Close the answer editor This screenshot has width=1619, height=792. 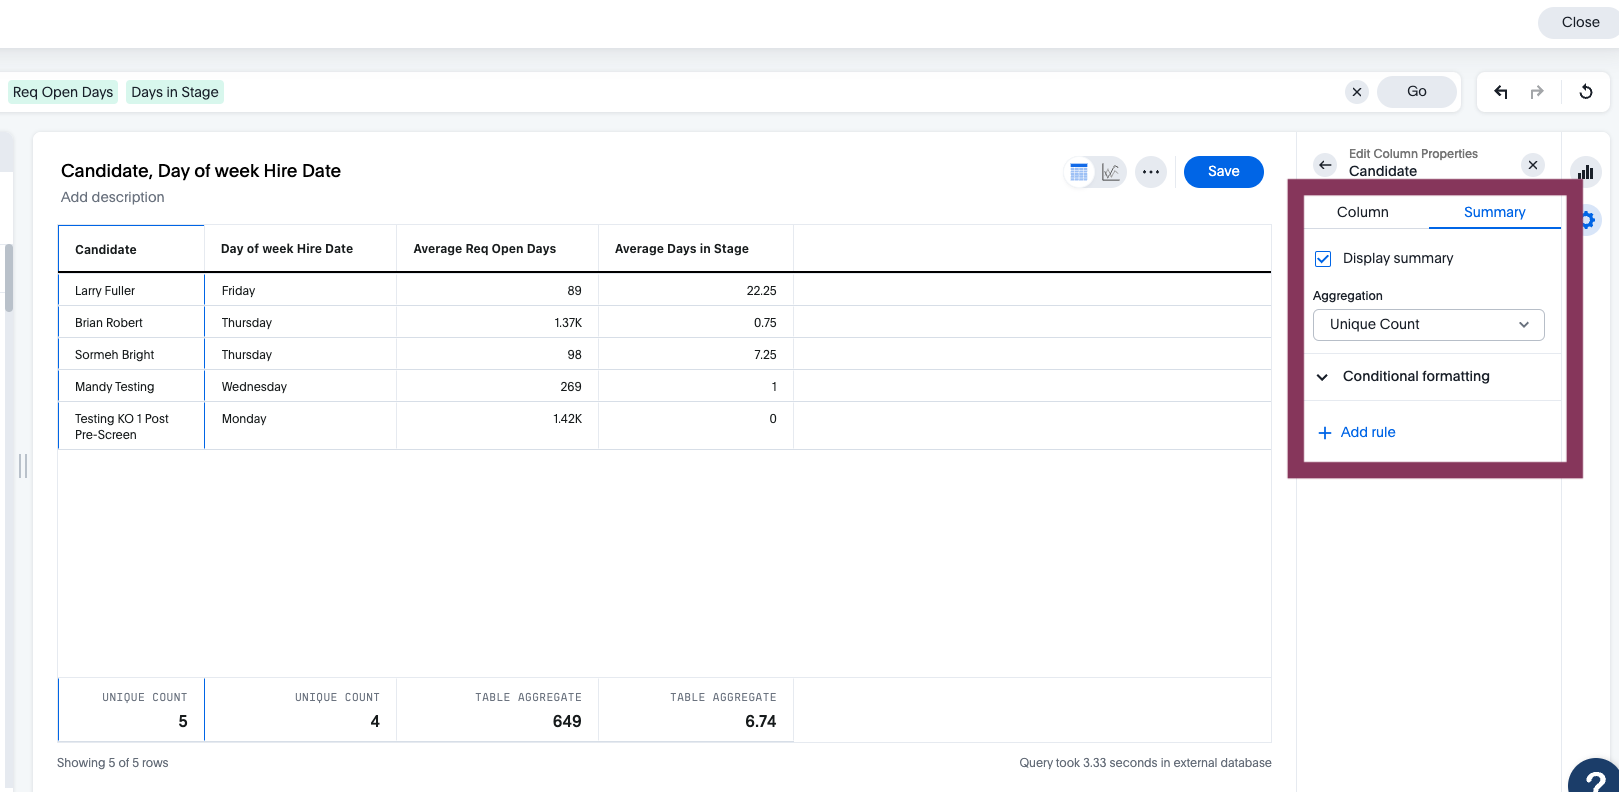(x=1580, y=22)
